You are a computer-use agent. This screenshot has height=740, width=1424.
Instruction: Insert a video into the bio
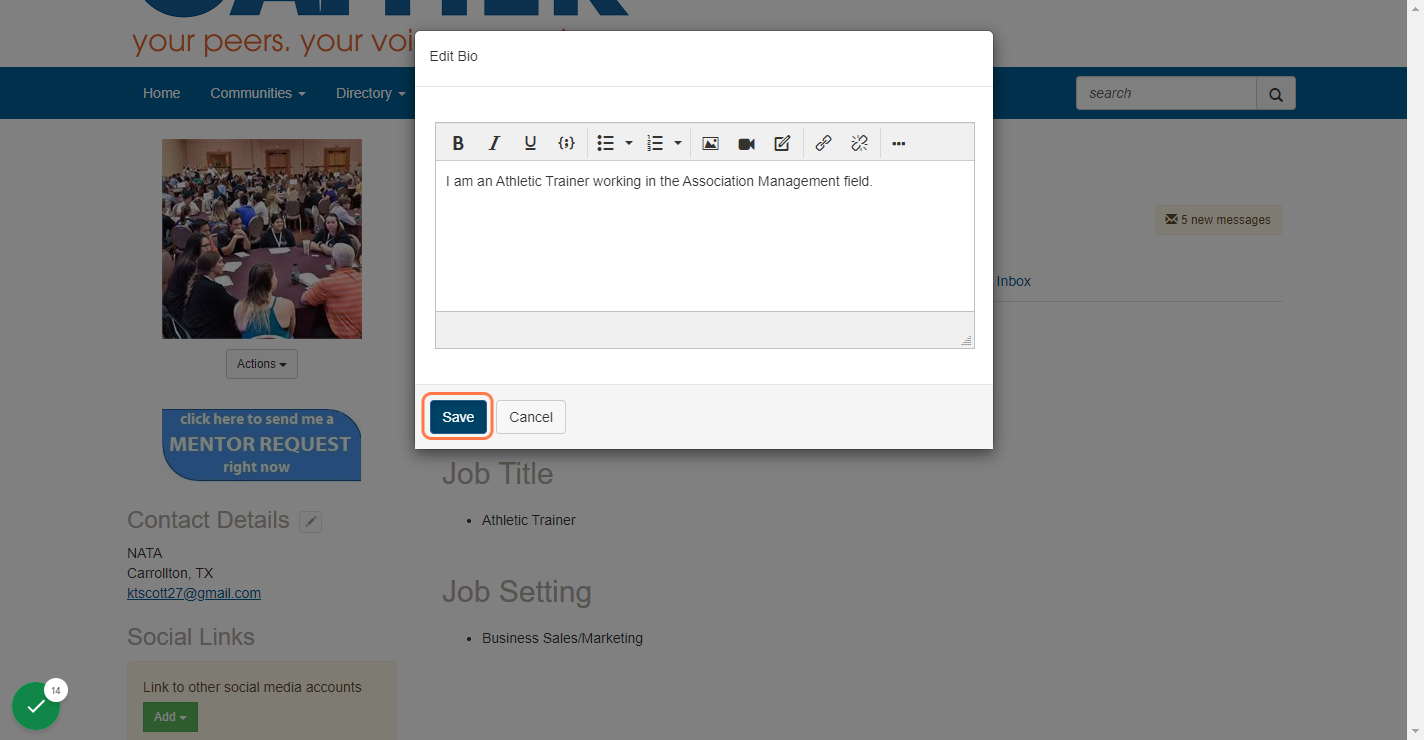pos(746,143)
